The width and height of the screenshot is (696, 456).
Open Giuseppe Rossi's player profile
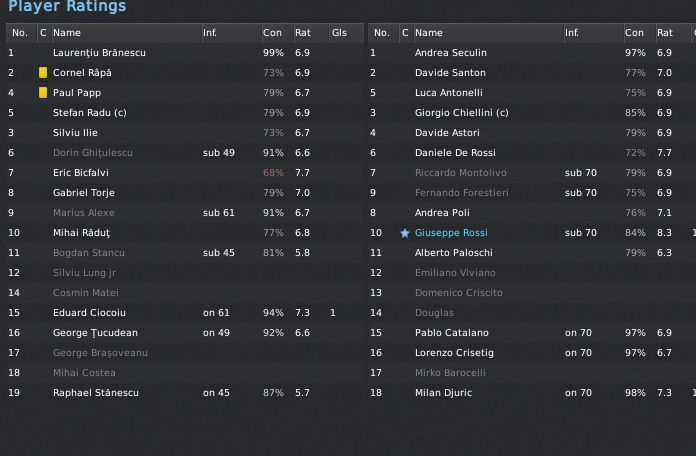click(451, 233)
